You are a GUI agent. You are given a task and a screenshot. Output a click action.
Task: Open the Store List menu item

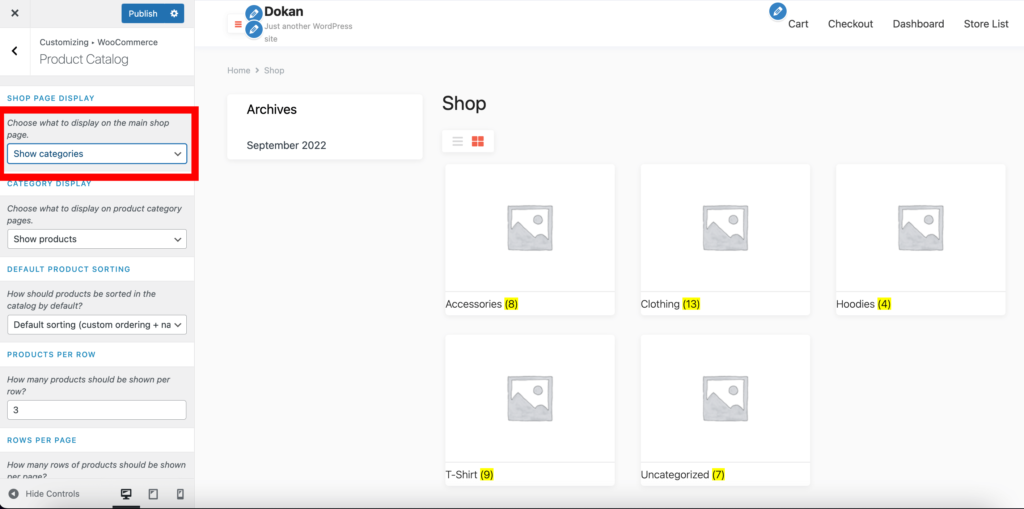tap(986, 24)
